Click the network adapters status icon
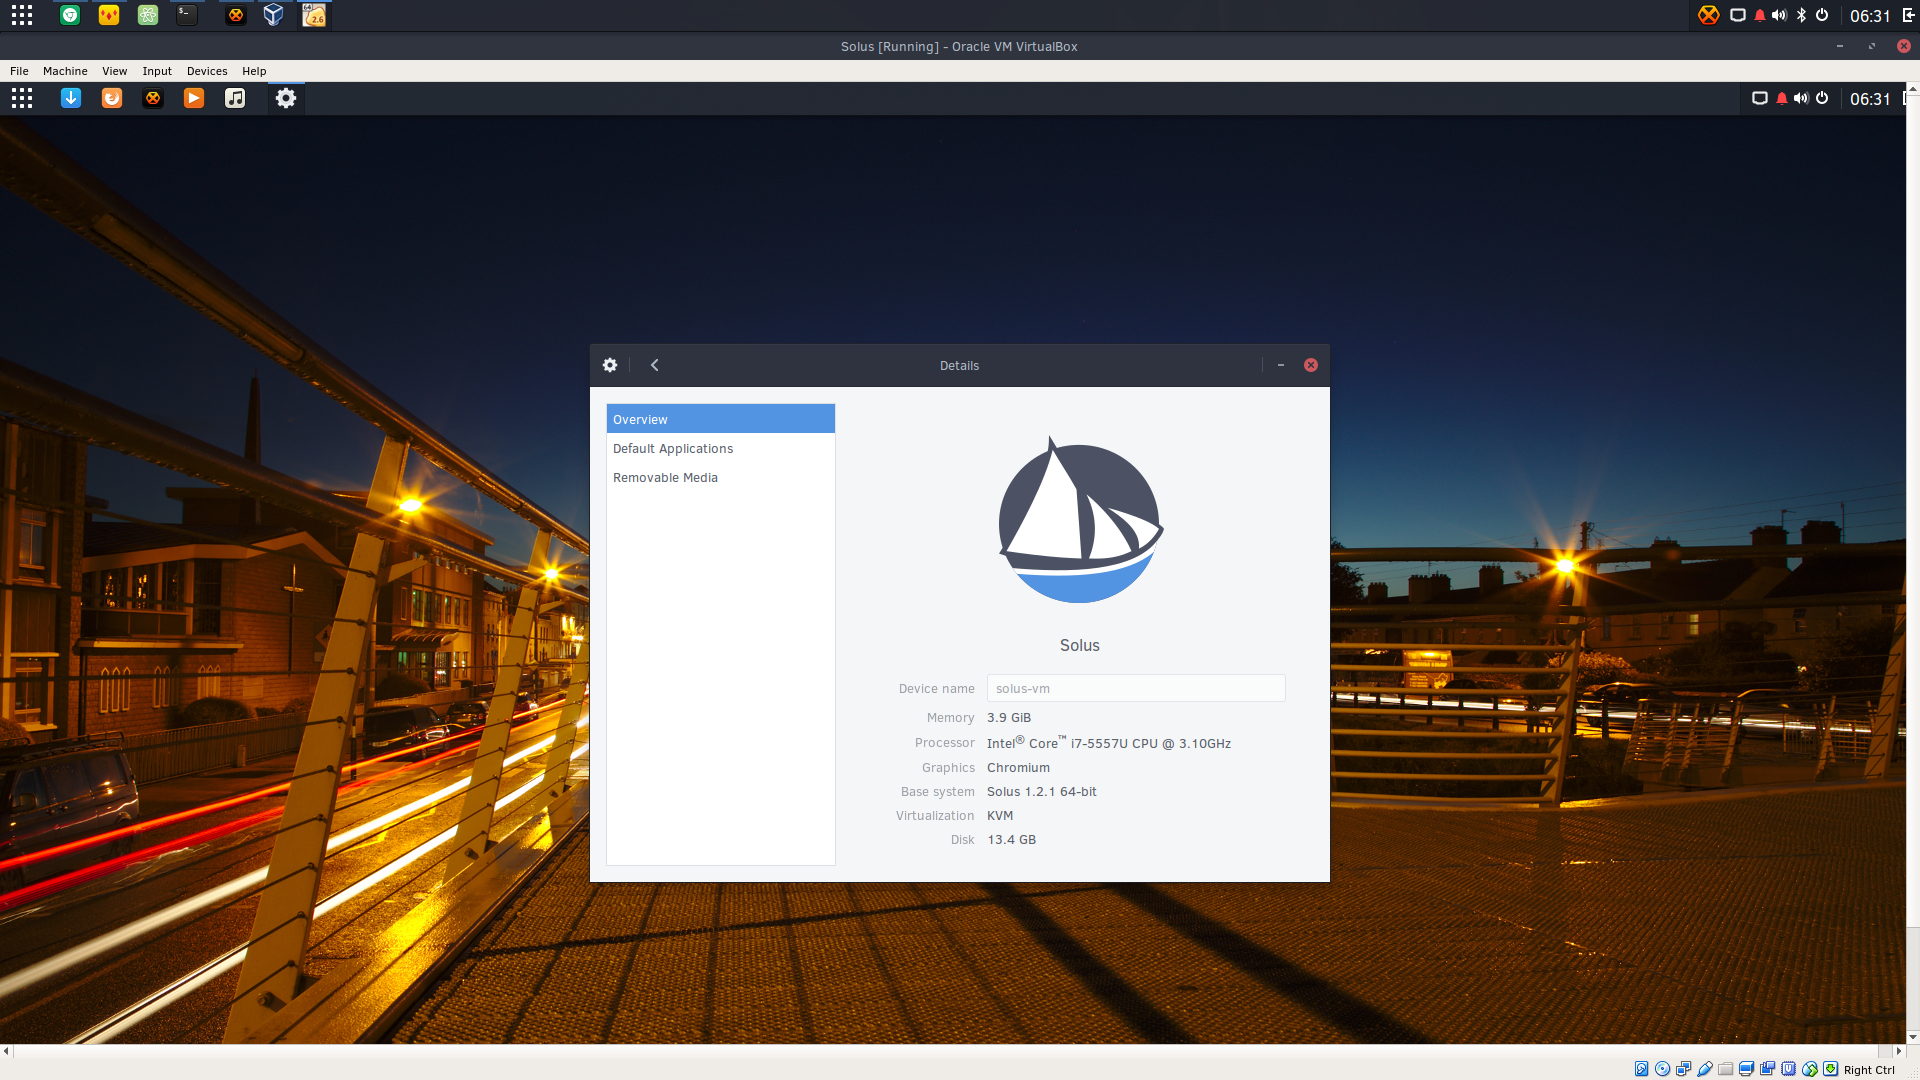The width and height of the screenshot is (1920, 1080). [x=1683, y=1069]
